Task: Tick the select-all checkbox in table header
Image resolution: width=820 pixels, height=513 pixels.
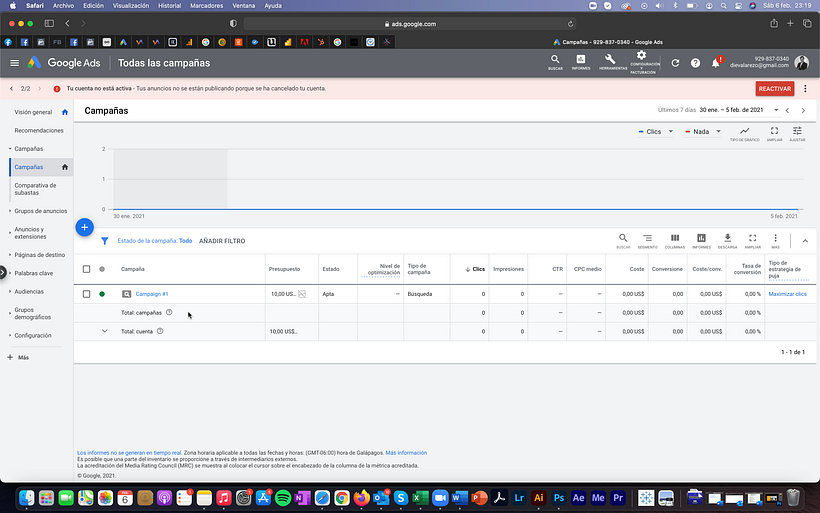Action: (x=86, y=269)
